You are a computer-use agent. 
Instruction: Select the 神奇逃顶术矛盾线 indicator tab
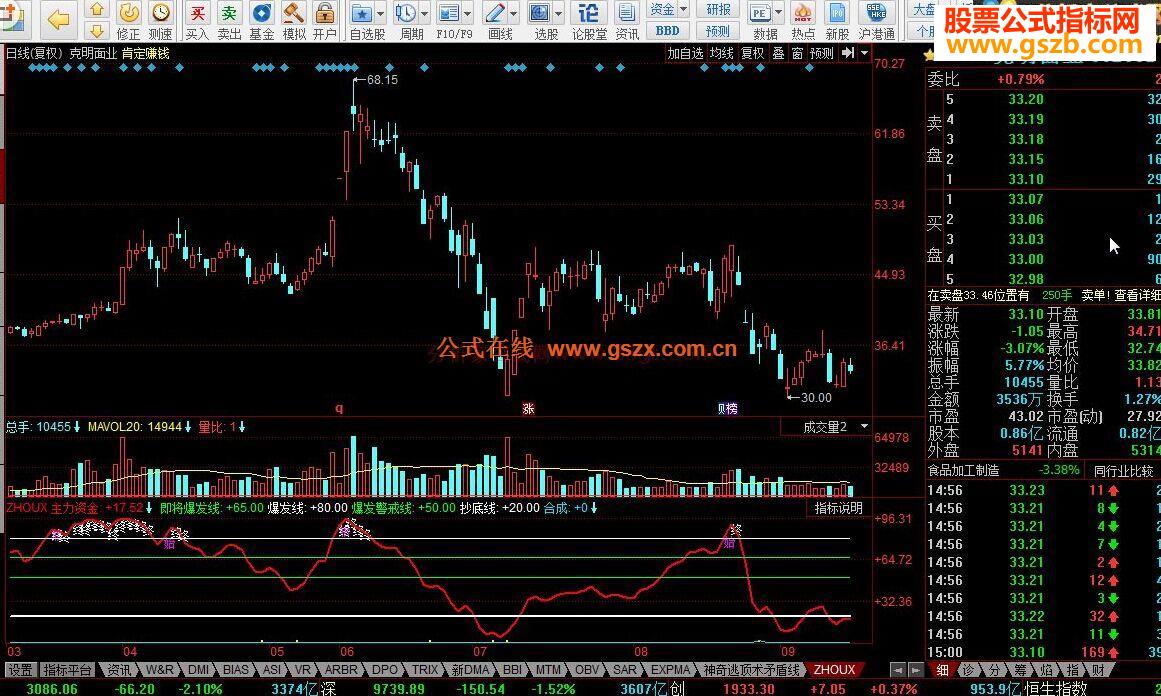point(752,670)
